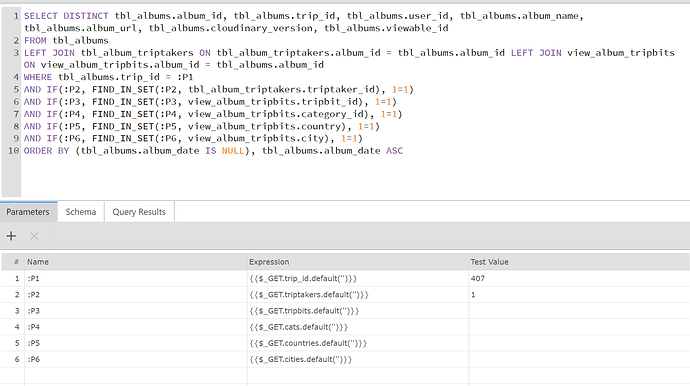
Task: Click the empty test value for :P6
Action: (579, 359)
